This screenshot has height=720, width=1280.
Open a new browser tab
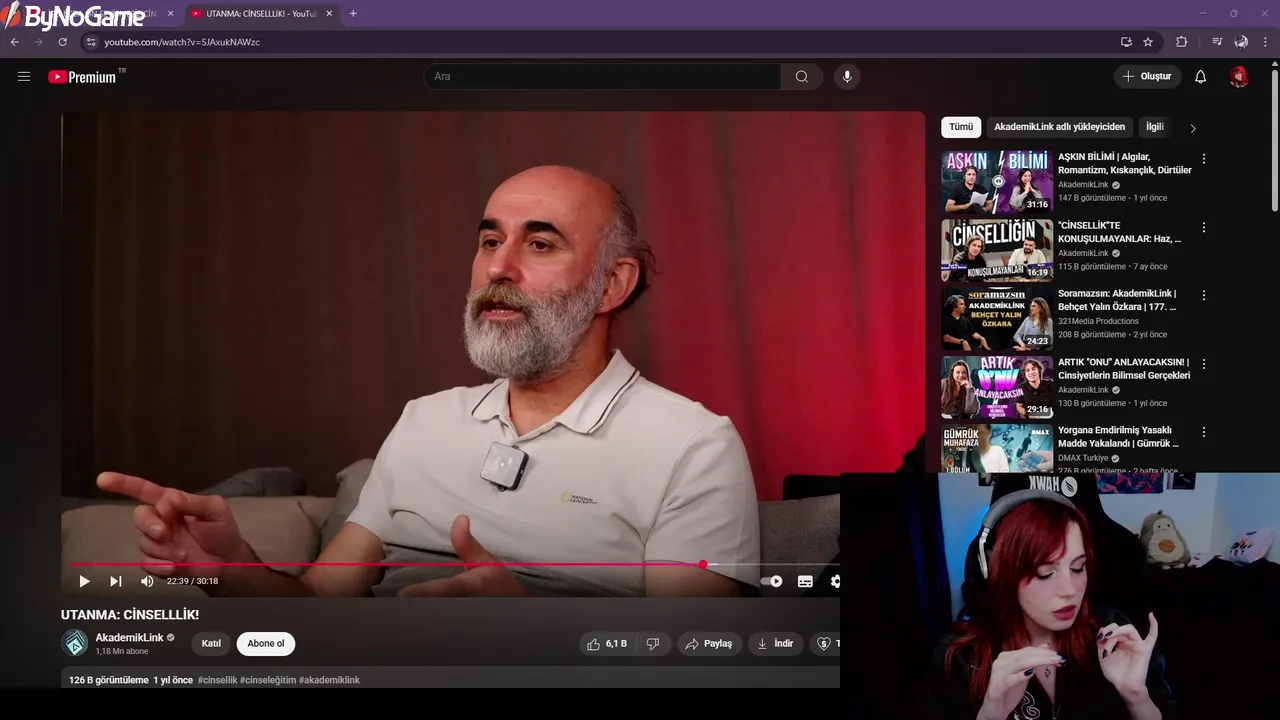pyautogui.click(x=353, y=14)
